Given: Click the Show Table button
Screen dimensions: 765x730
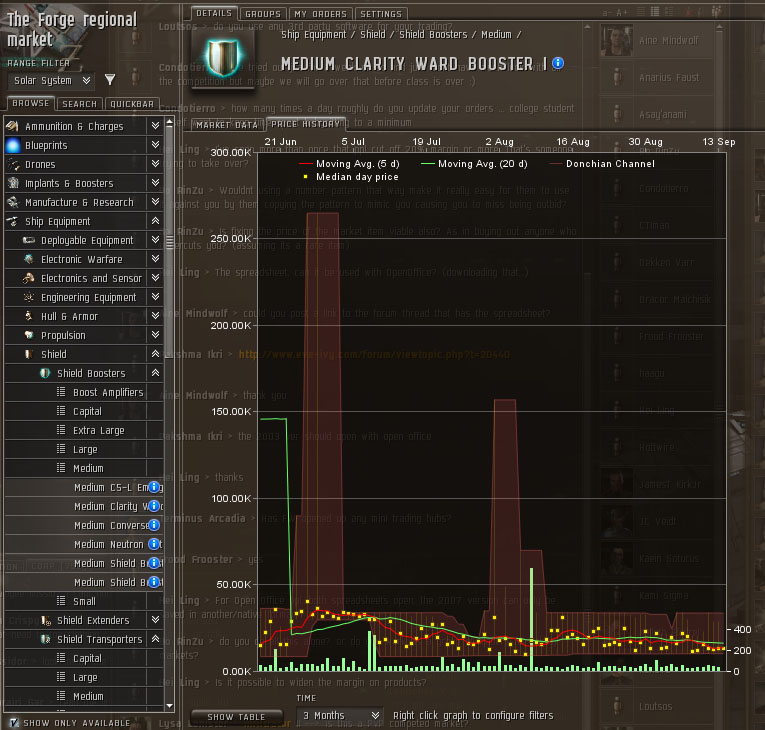Looking at the screenshot, I should [236, 716].
